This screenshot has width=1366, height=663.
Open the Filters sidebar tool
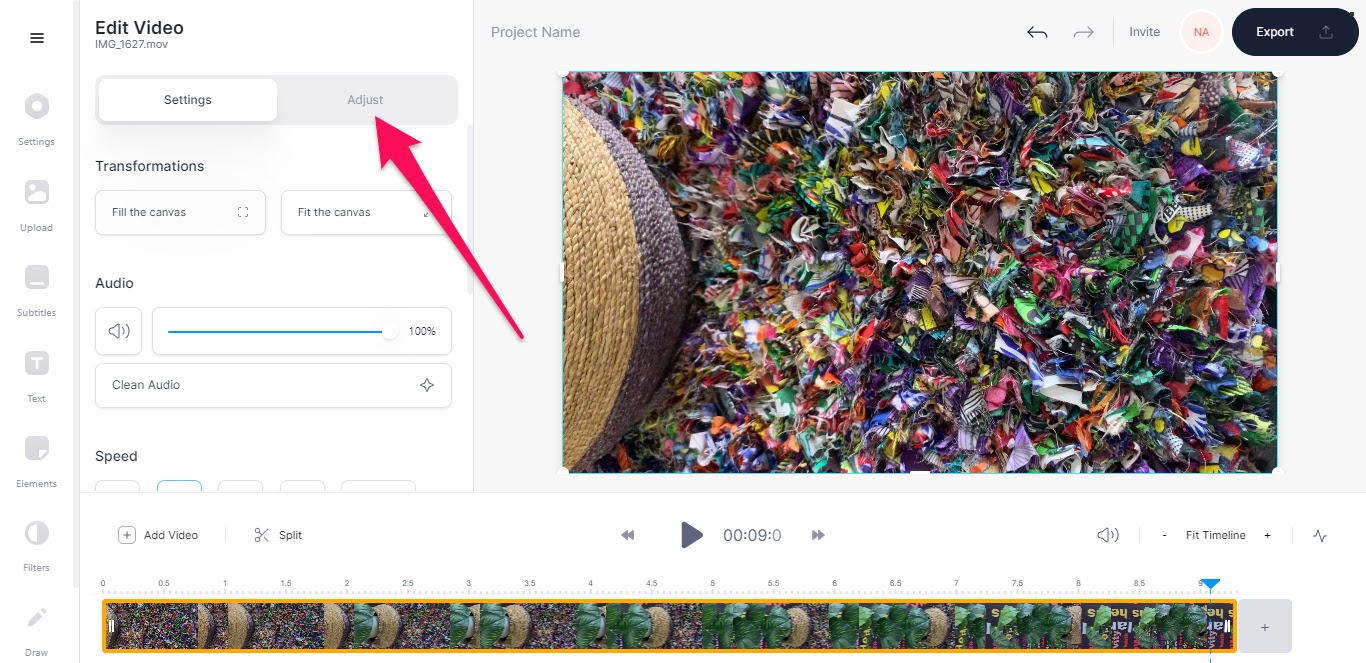36,544
